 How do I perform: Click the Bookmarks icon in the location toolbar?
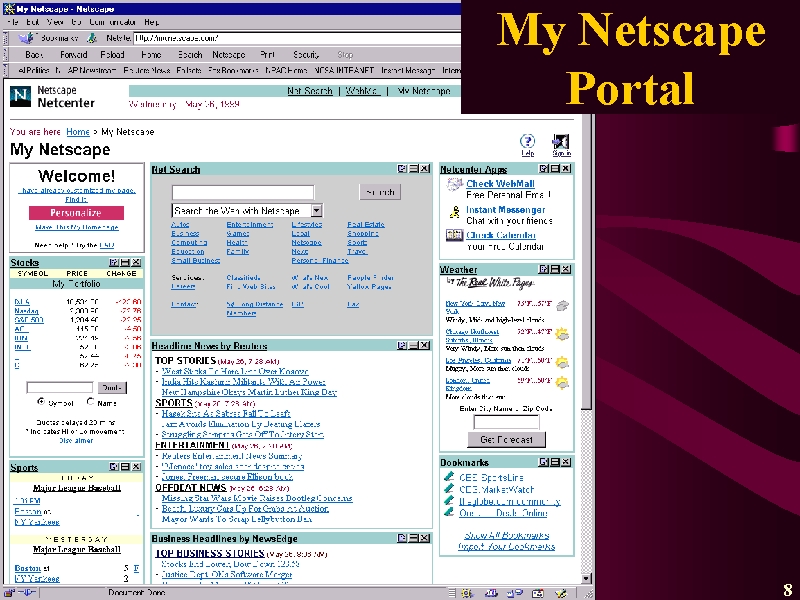pos(27,38)
